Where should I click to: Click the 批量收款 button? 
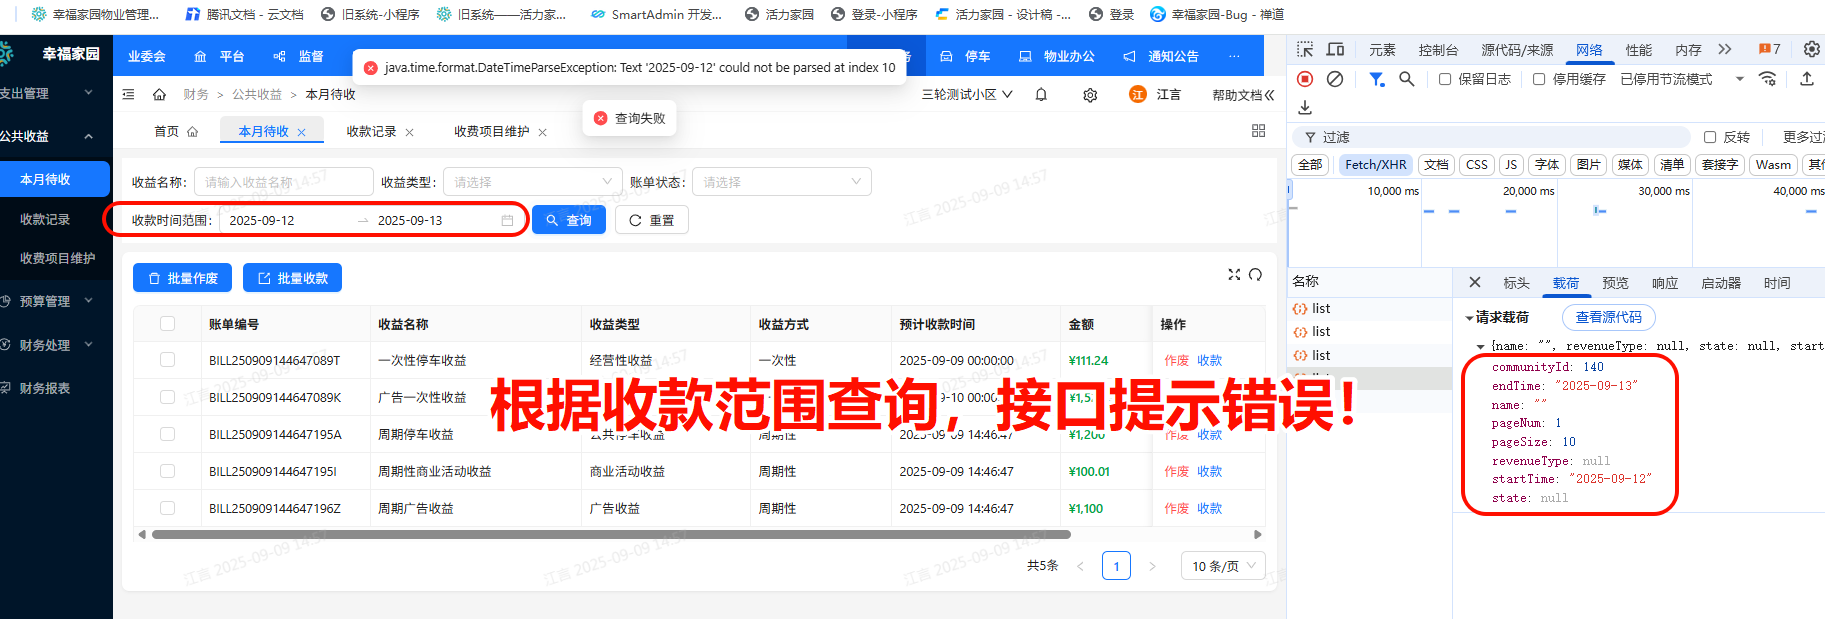tap(292, 278)
